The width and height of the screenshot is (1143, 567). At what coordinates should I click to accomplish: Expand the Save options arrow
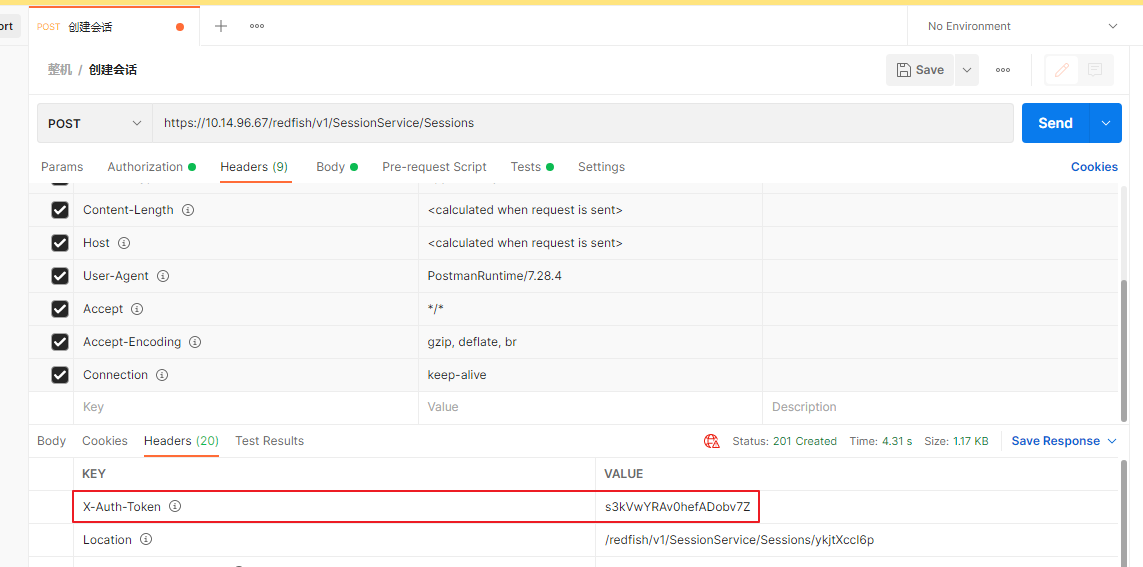pyautogui.click(x=967, y=70)
